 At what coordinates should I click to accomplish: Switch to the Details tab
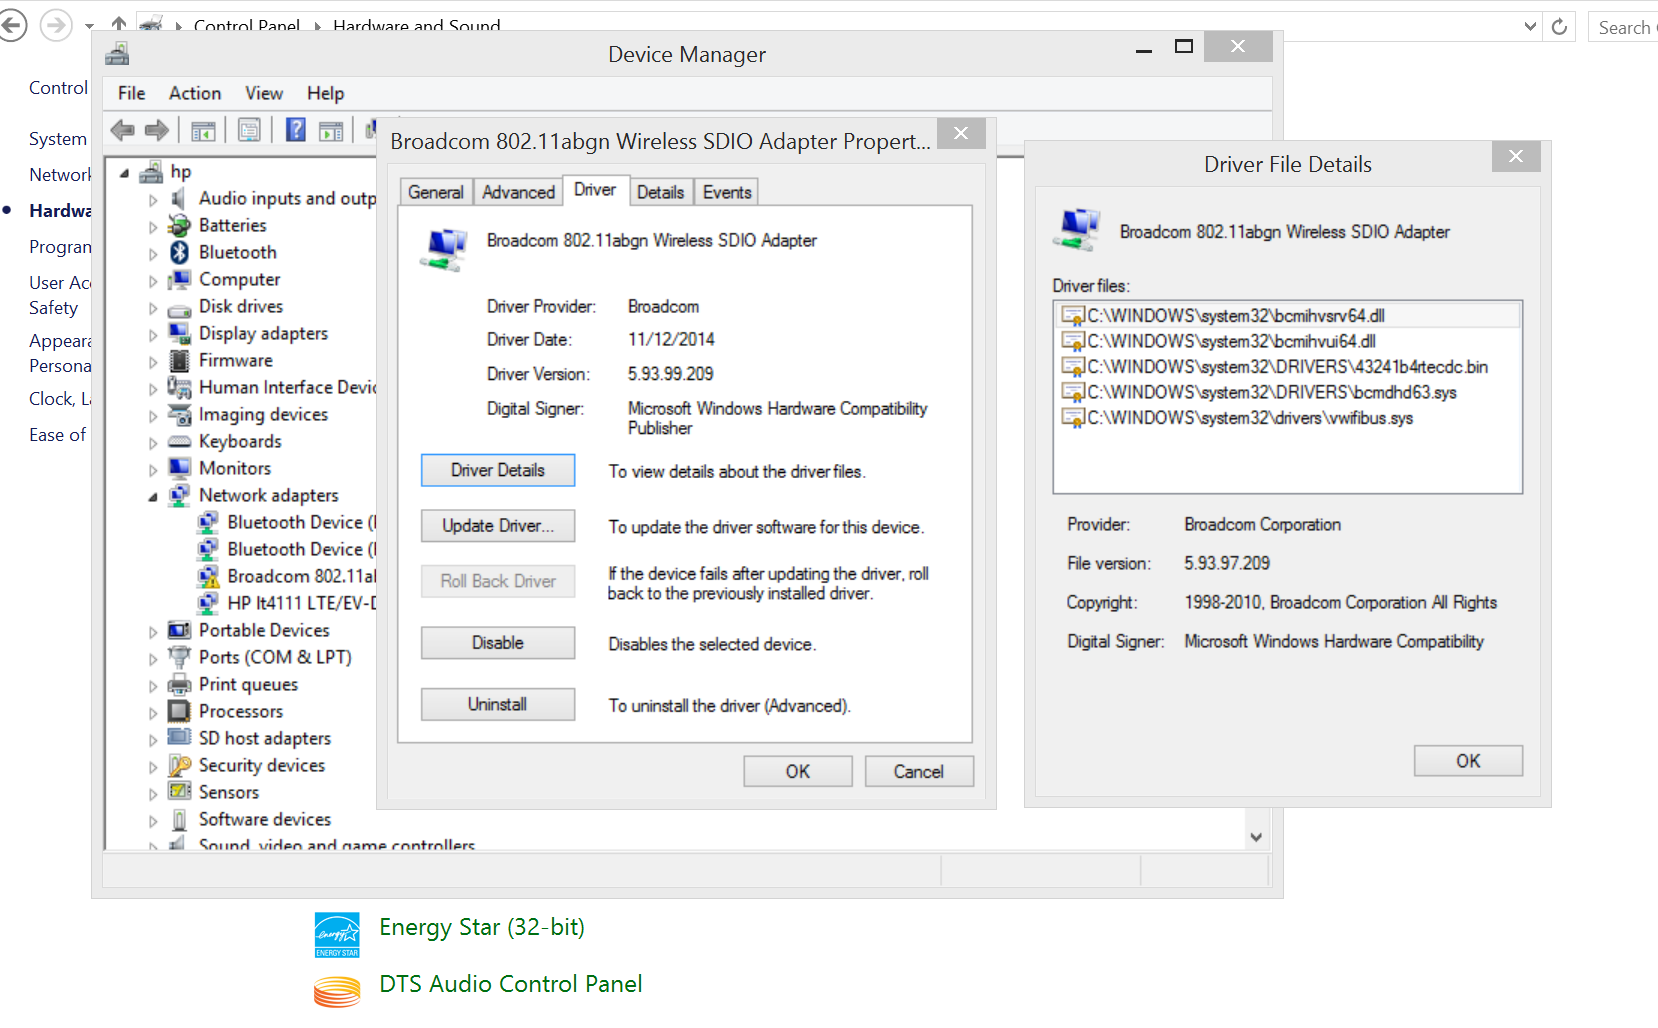(x=660, y=192)
